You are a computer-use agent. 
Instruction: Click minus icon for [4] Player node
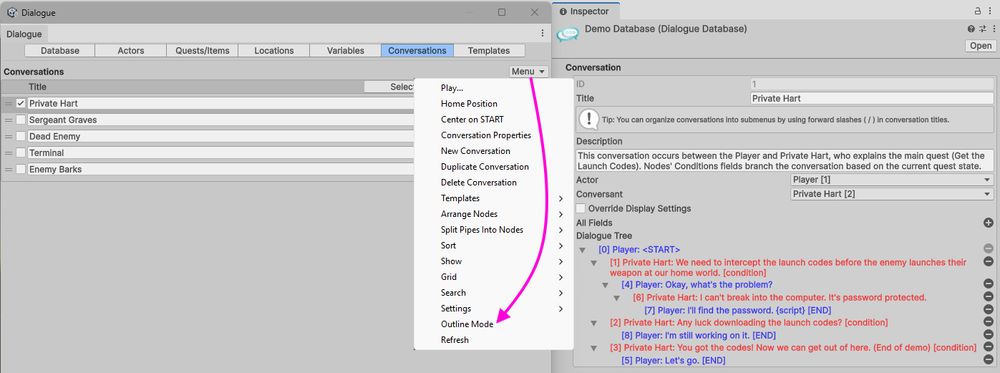[x=989, y=284]
